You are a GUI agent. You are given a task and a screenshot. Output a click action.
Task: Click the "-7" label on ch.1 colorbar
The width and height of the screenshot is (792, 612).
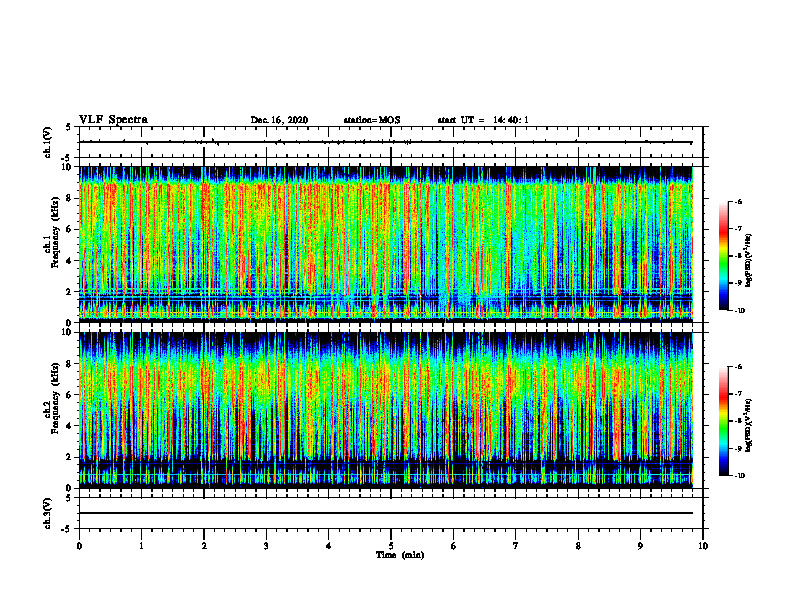point(738,229)
